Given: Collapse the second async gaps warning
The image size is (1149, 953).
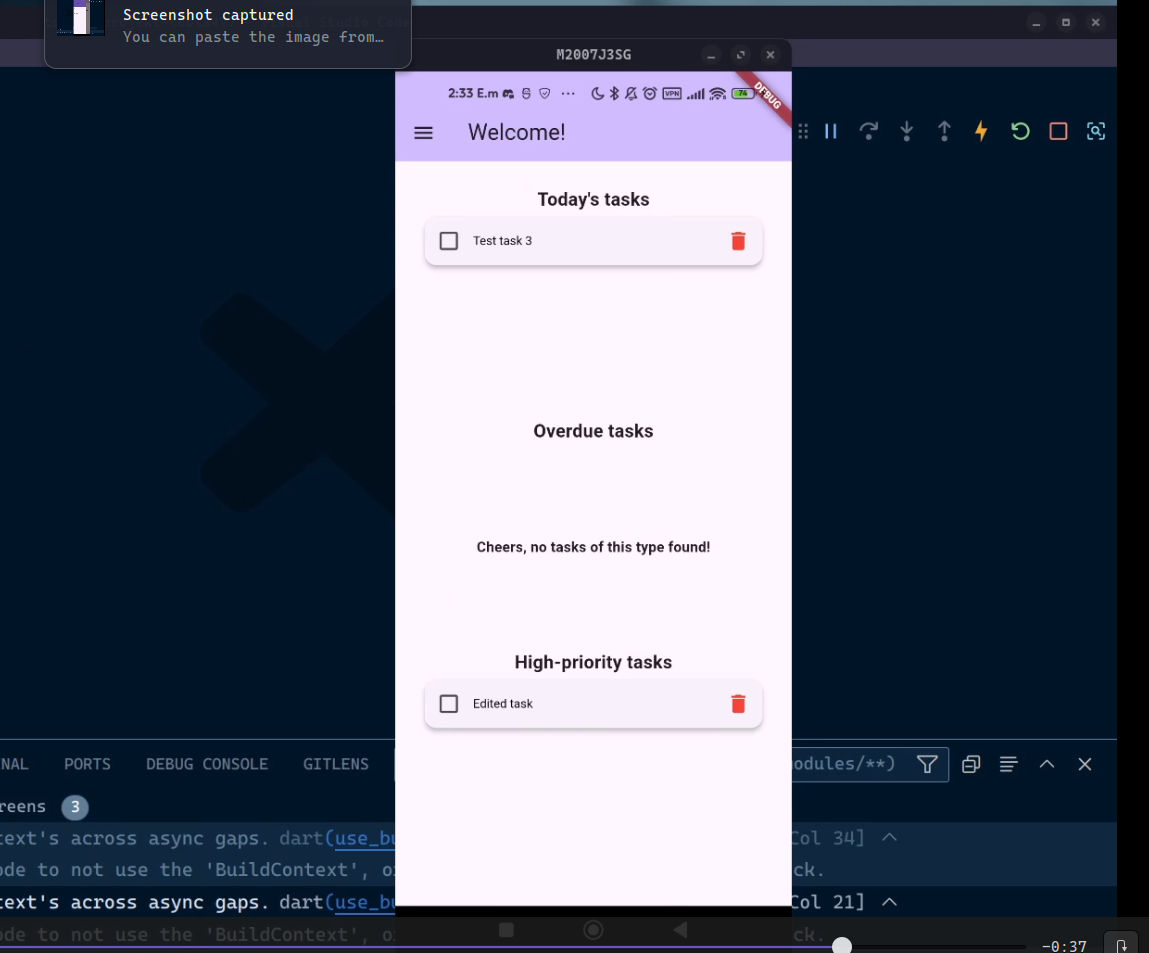Looking at the screenshot, I should [889, 902].
